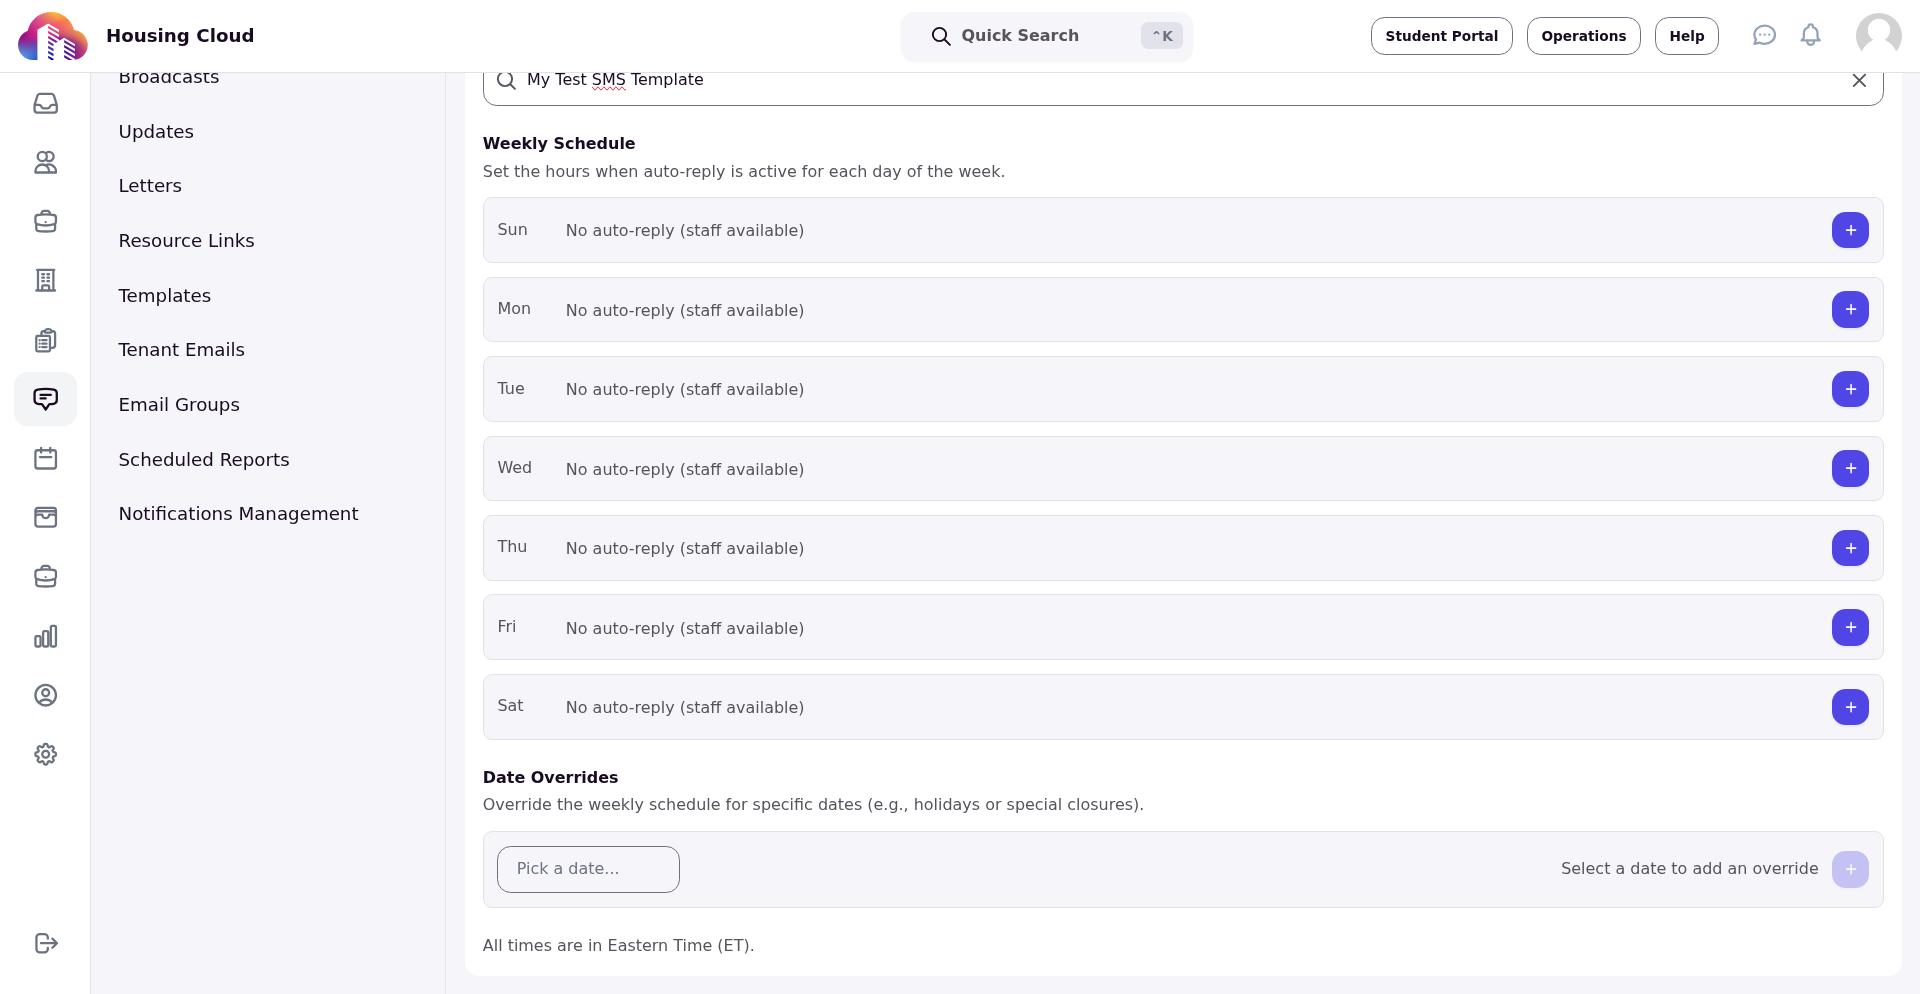Screen dimensions: 1920x994
Task: Open Templates in the sidebar
Action: (x=164, y=296)
